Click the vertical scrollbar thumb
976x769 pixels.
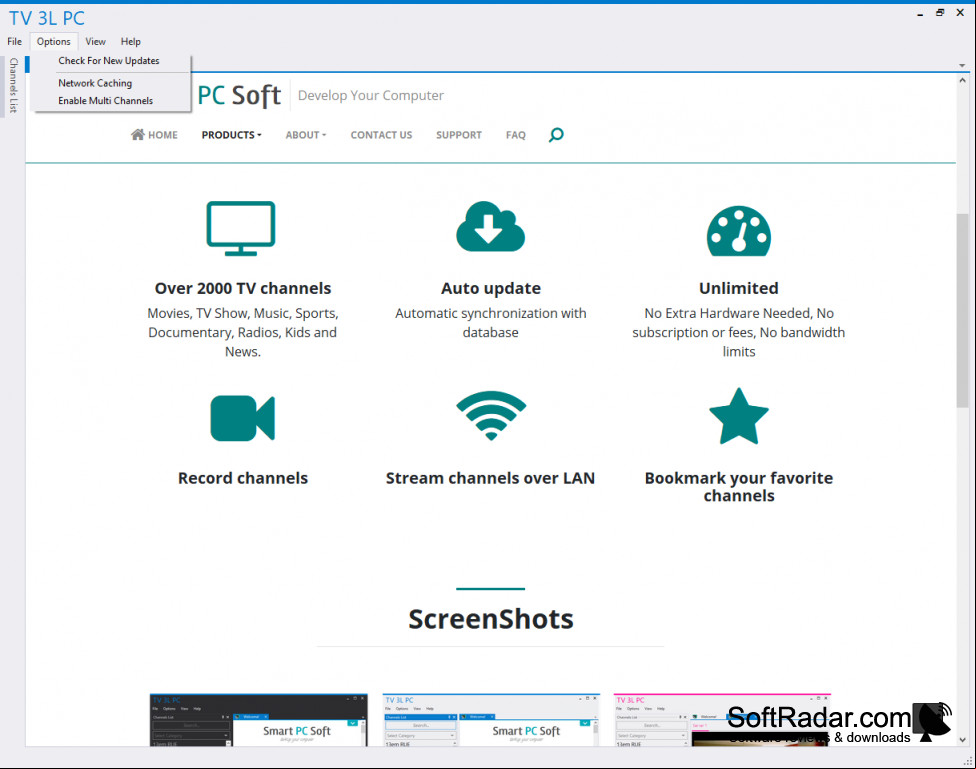tap(962, 310)
